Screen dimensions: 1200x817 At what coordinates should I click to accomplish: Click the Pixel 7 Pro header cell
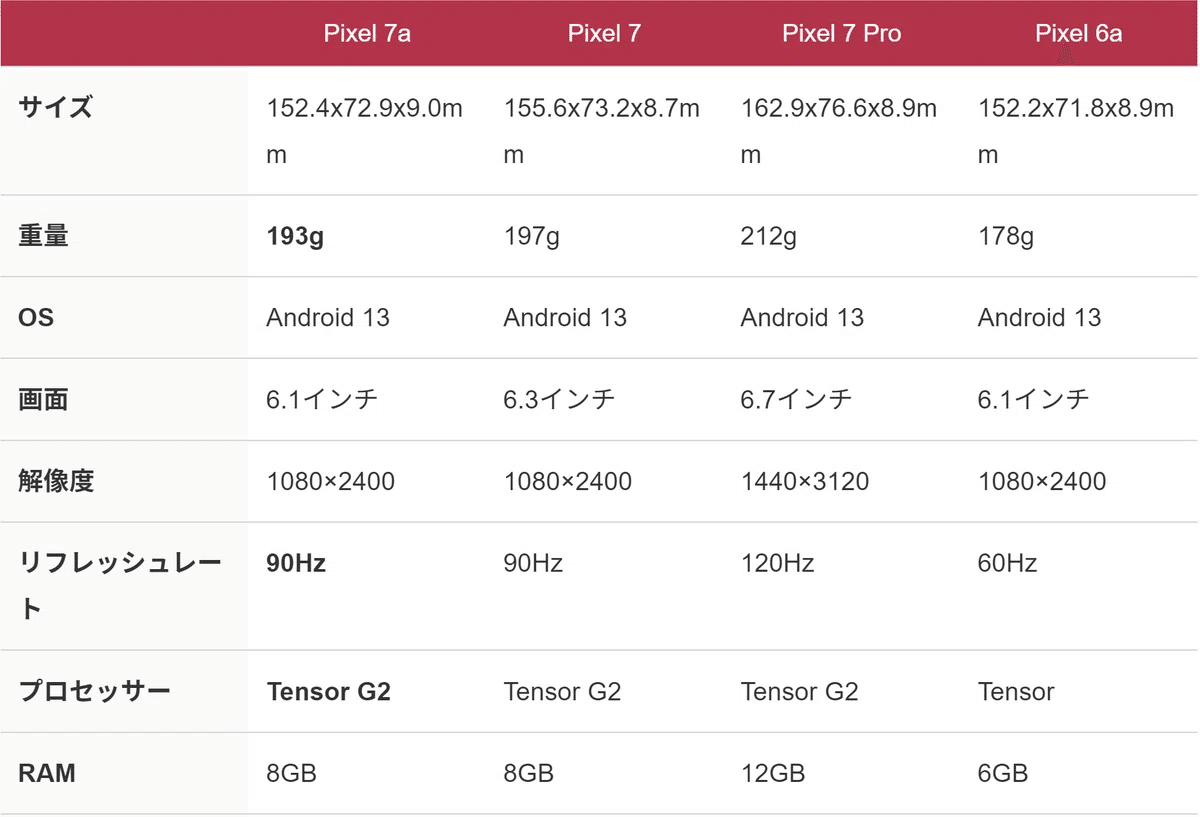click(841, 33)
